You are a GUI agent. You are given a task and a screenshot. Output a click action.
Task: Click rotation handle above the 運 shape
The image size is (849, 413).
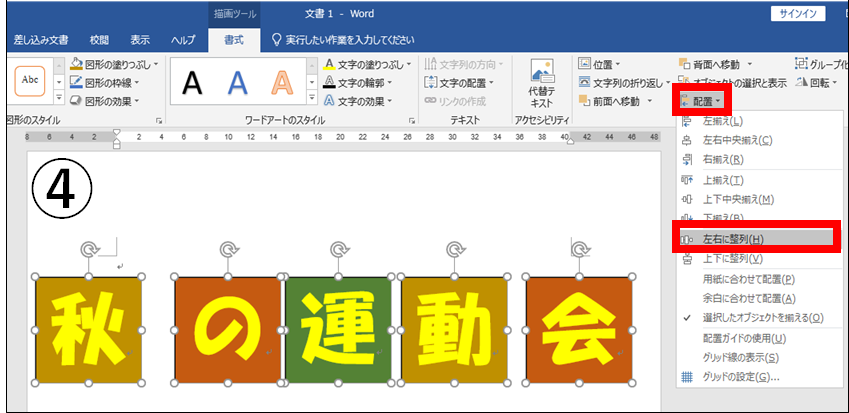[x=340, y=248]
